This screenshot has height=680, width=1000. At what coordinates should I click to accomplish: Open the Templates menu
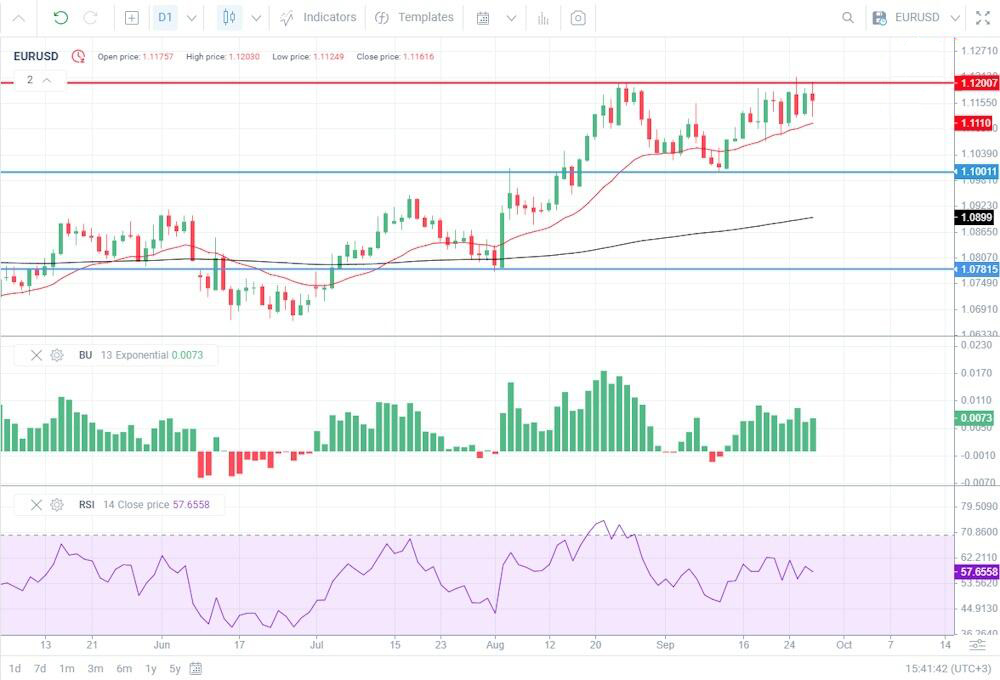tap(414, 17)
